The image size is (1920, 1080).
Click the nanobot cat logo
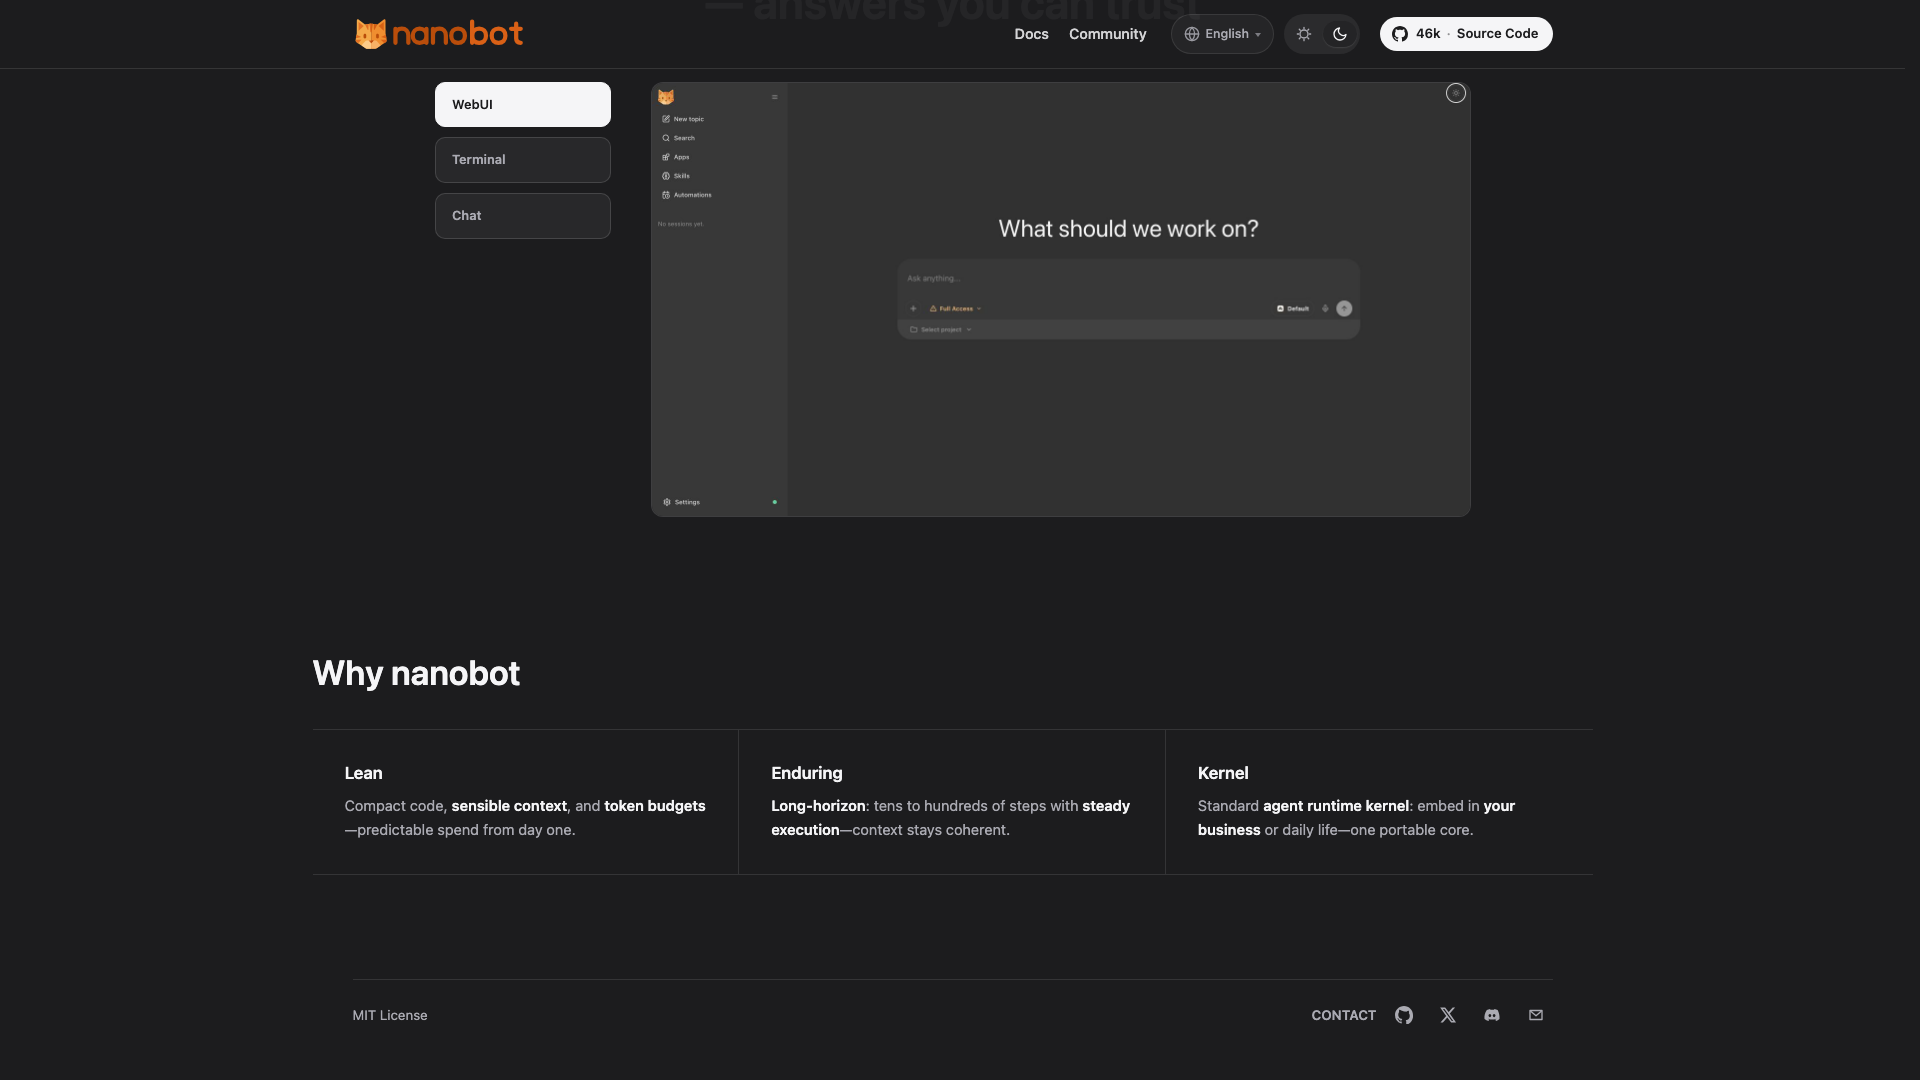tap(439, 34)
